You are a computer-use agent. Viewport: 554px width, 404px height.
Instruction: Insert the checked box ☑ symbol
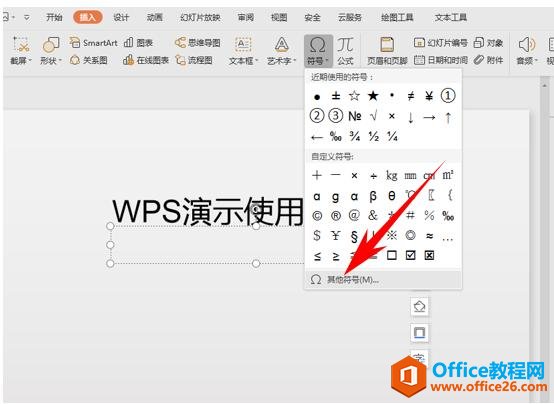pyautogui.click(x=410, y=255)
